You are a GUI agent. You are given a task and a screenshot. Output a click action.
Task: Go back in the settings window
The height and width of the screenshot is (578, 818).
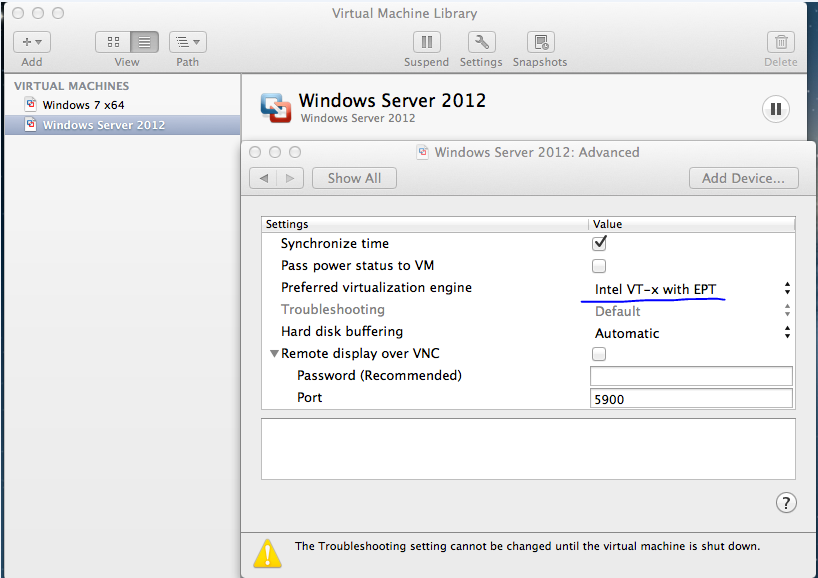(263, 178)
